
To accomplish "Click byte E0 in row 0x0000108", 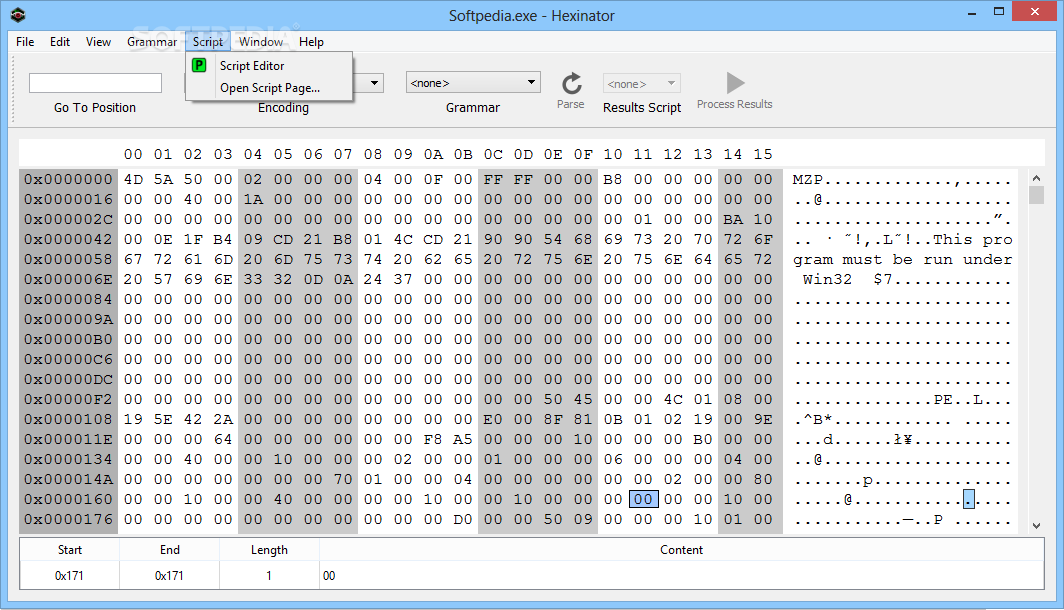I will [x=493, y=419].
